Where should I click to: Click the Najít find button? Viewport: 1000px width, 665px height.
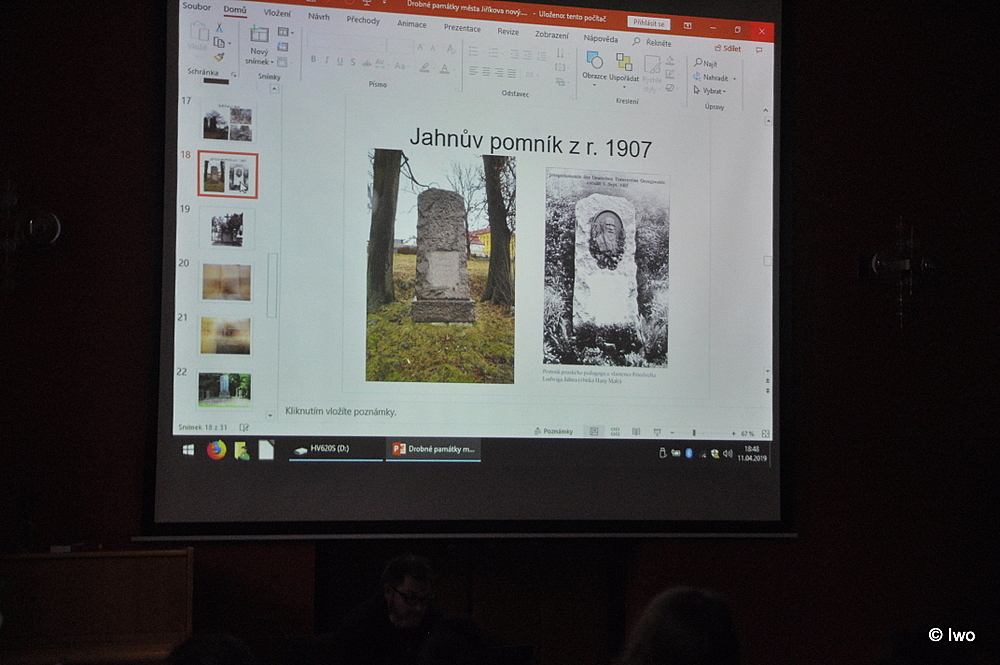pyautogui.click(x=705, y=64)
